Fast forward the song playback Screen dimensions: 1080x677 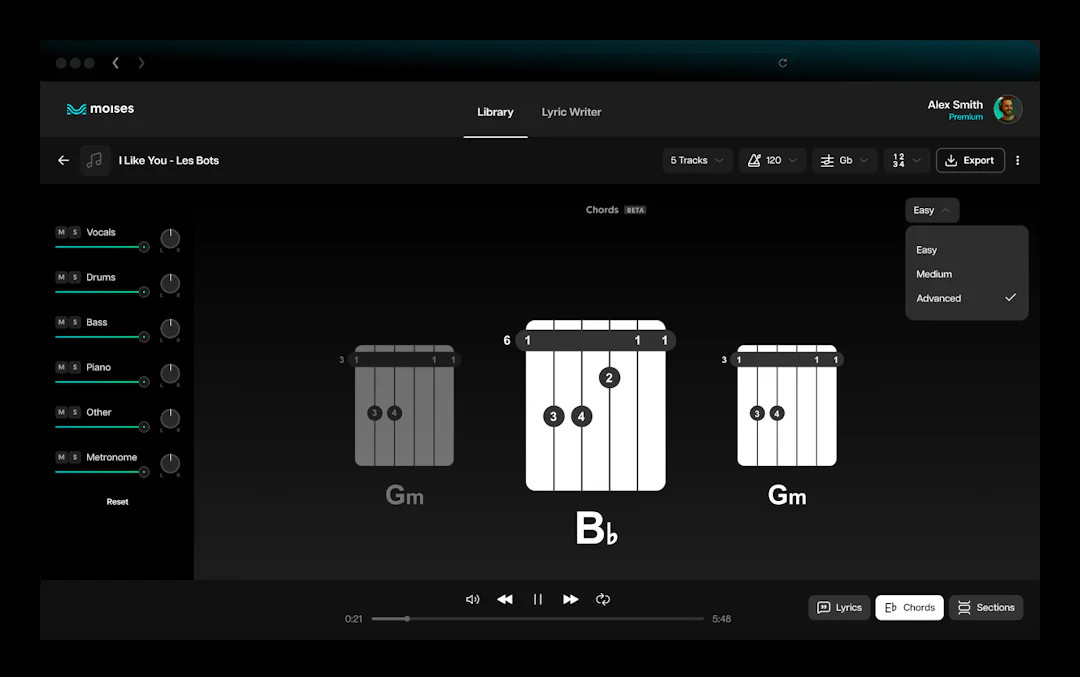(x=570, y=599)
